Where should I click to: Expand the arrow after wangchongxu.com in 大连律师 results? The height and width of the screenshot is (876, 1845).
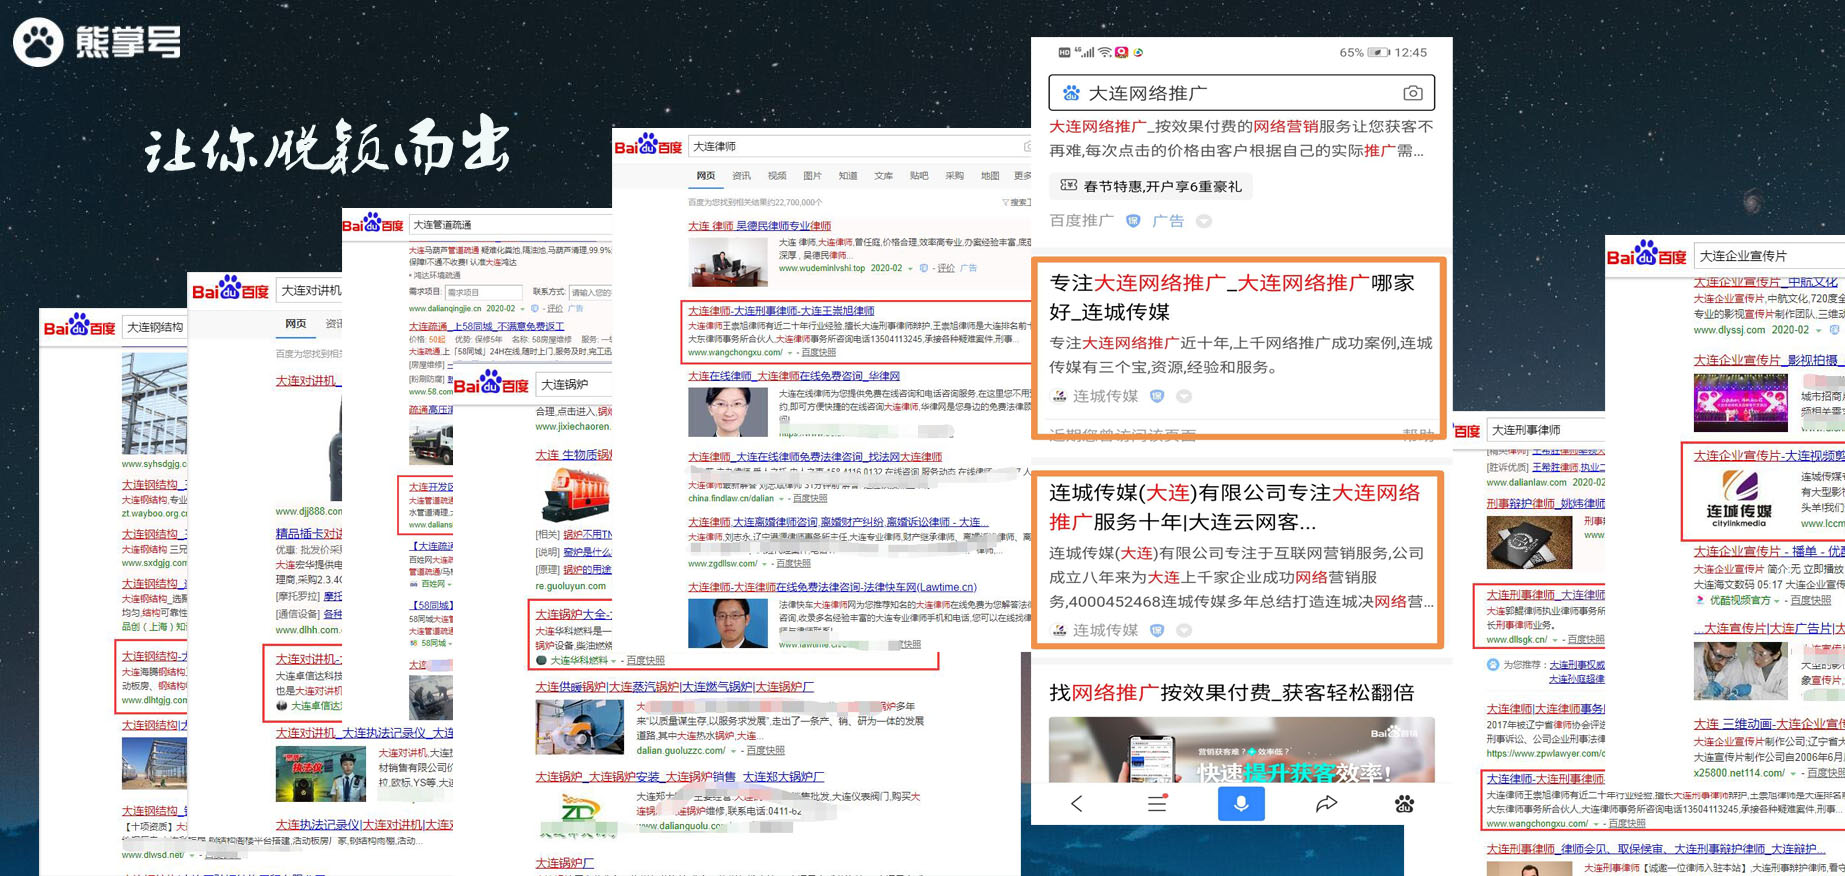(x=790, y=353)
